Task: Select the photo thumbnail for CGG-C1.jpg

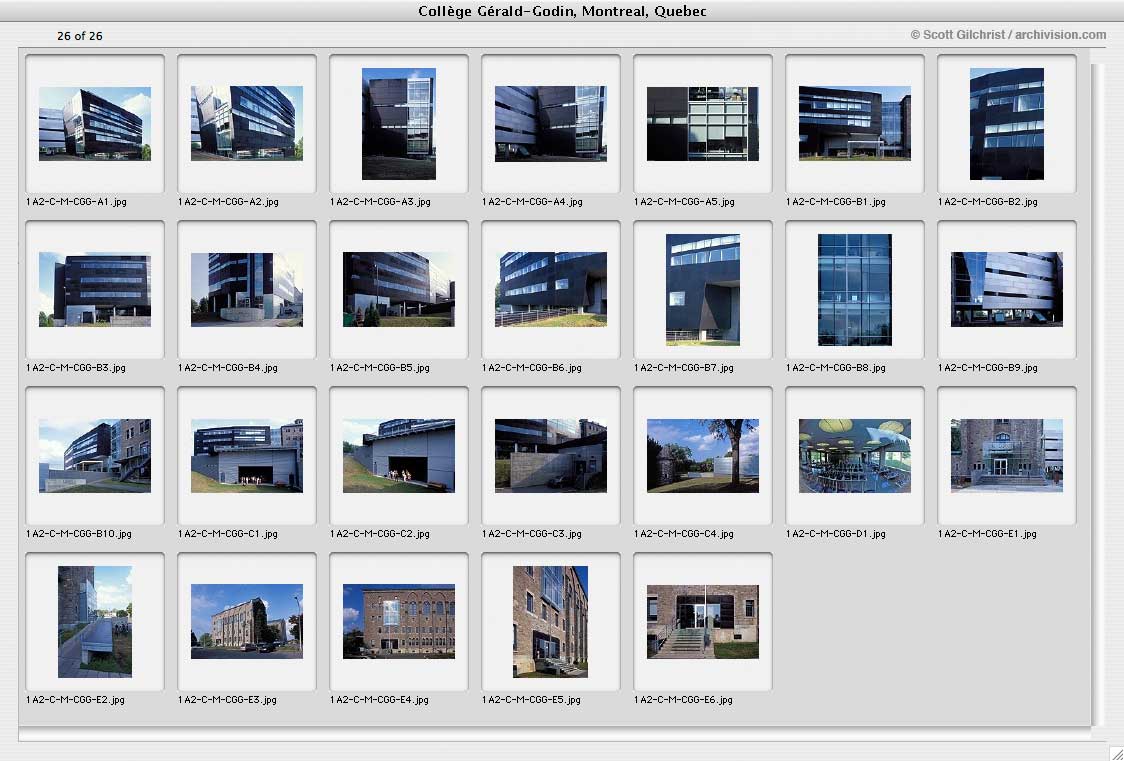Action: (247, 456)
